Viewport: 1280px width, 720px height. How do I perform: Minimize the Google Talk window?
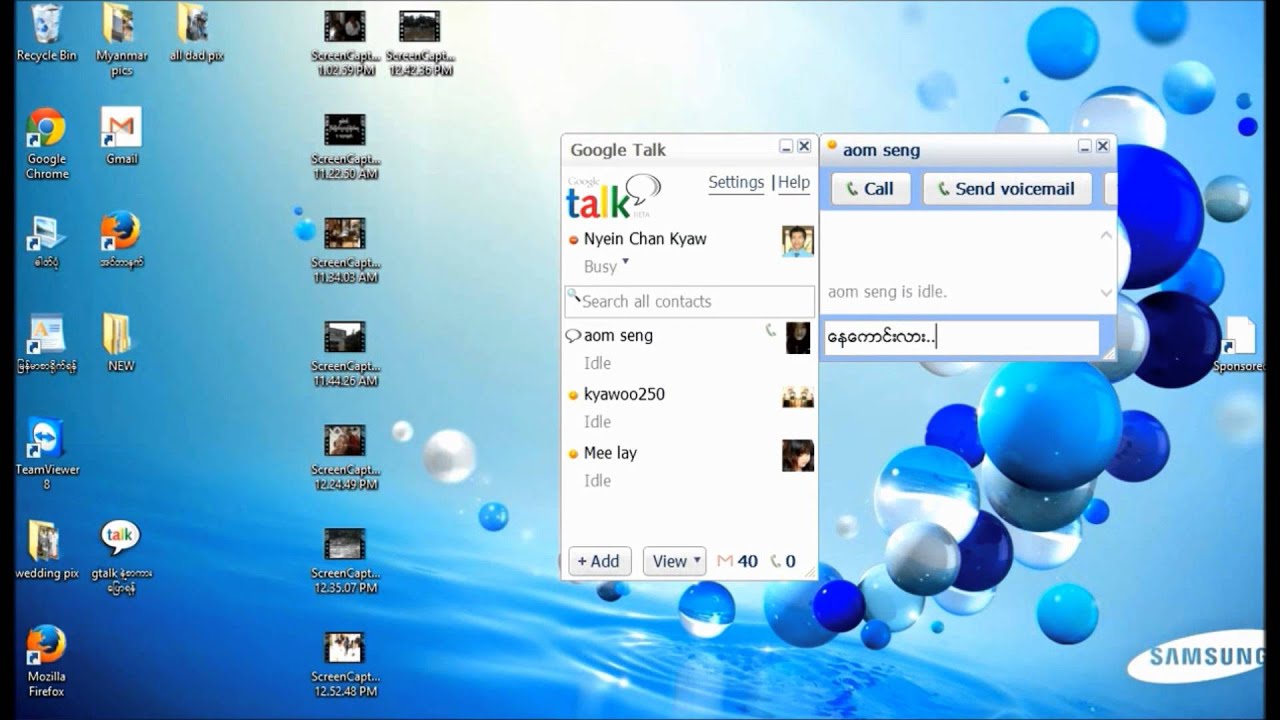786,146
